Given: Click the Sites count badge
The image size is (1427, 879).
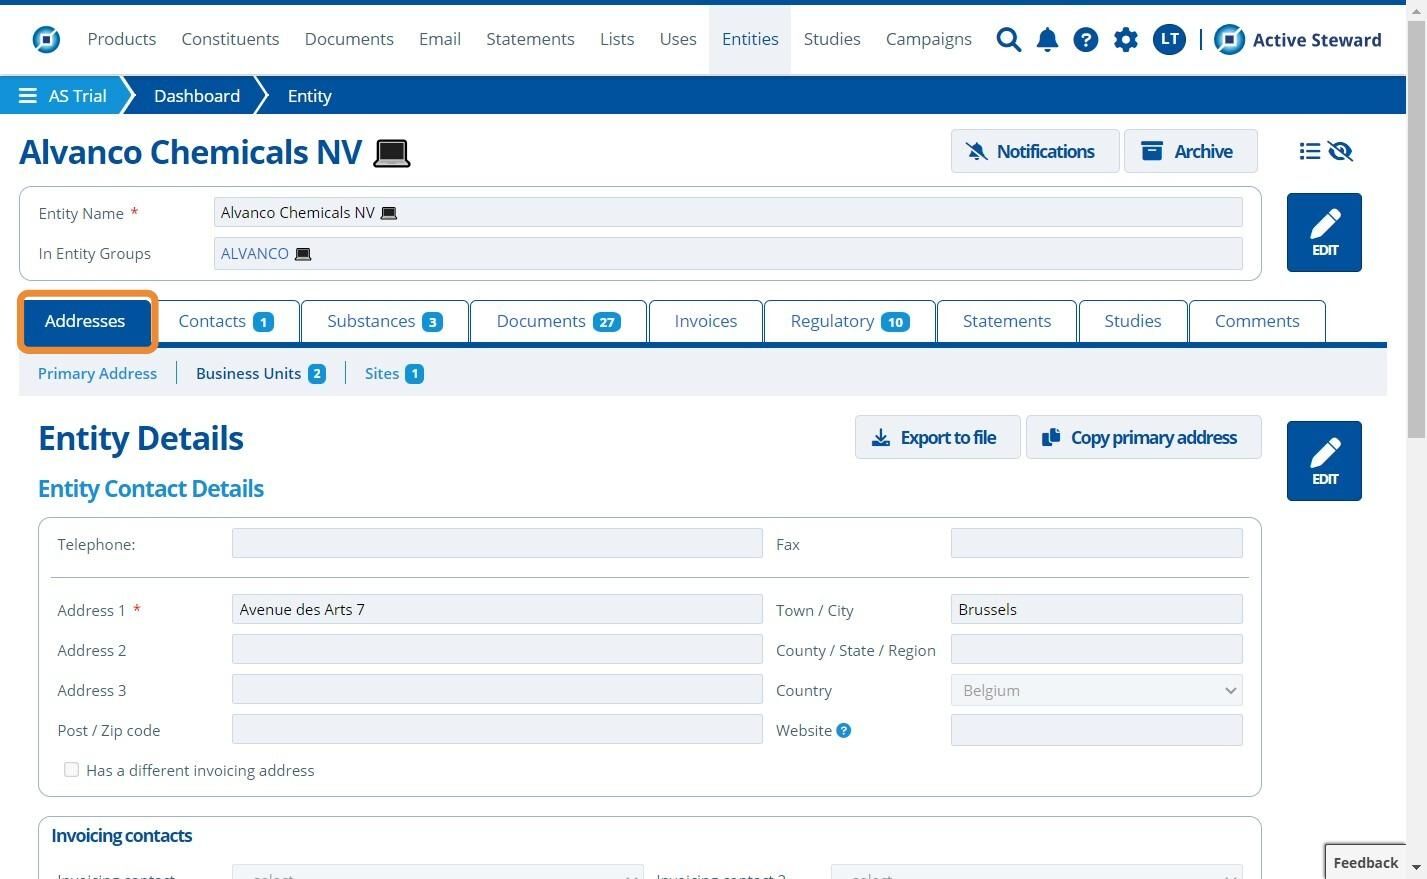Looking at the screenshot, I should 414,374.
